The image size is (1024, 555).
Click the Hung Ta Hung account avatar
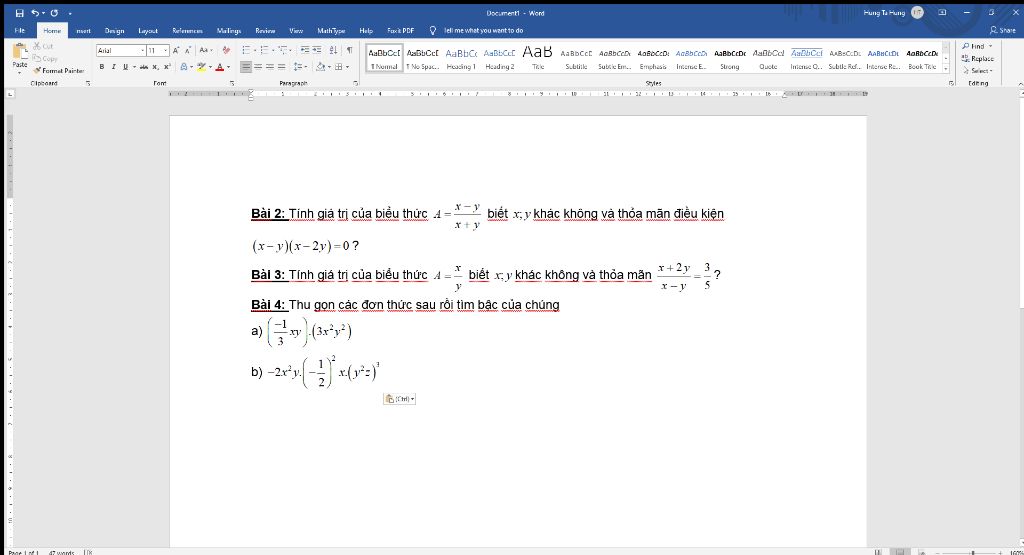918,12
